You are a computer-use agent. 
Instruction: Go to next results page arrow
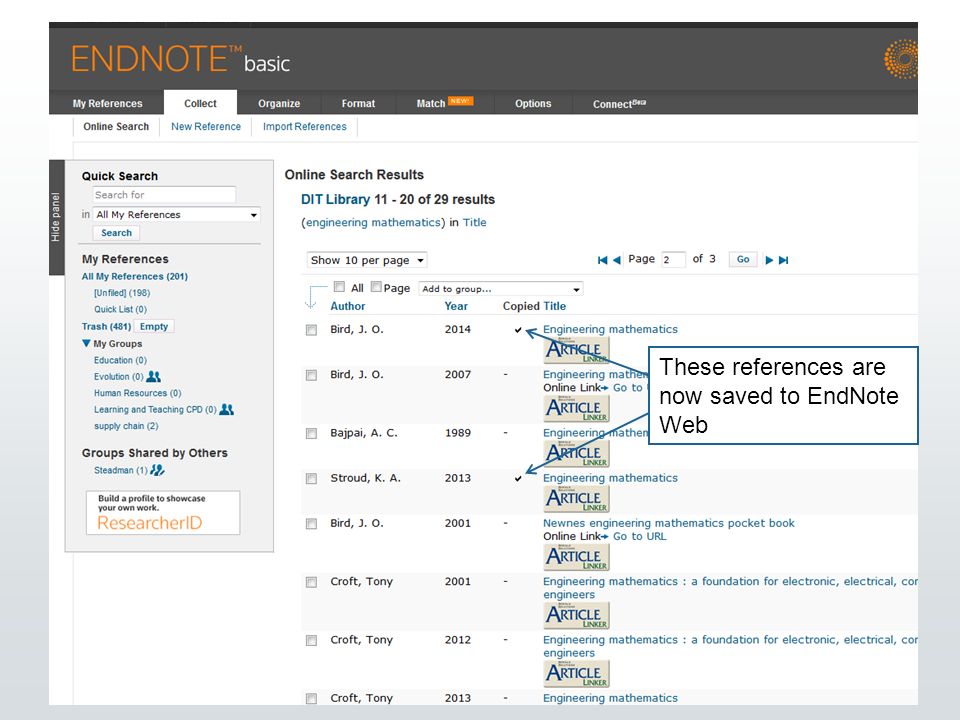pyautogui.click(x=769, y=260)
